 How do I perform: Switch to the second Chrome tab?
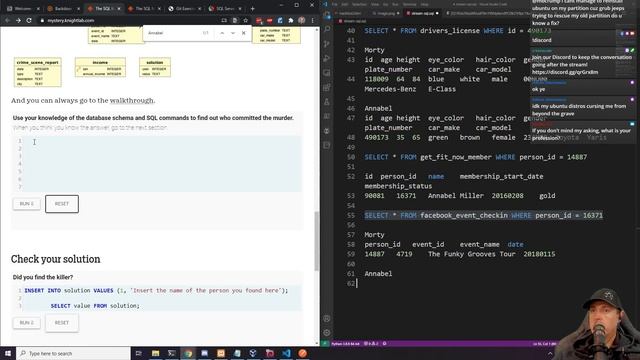pyautogui.click(x=63, y=8)
